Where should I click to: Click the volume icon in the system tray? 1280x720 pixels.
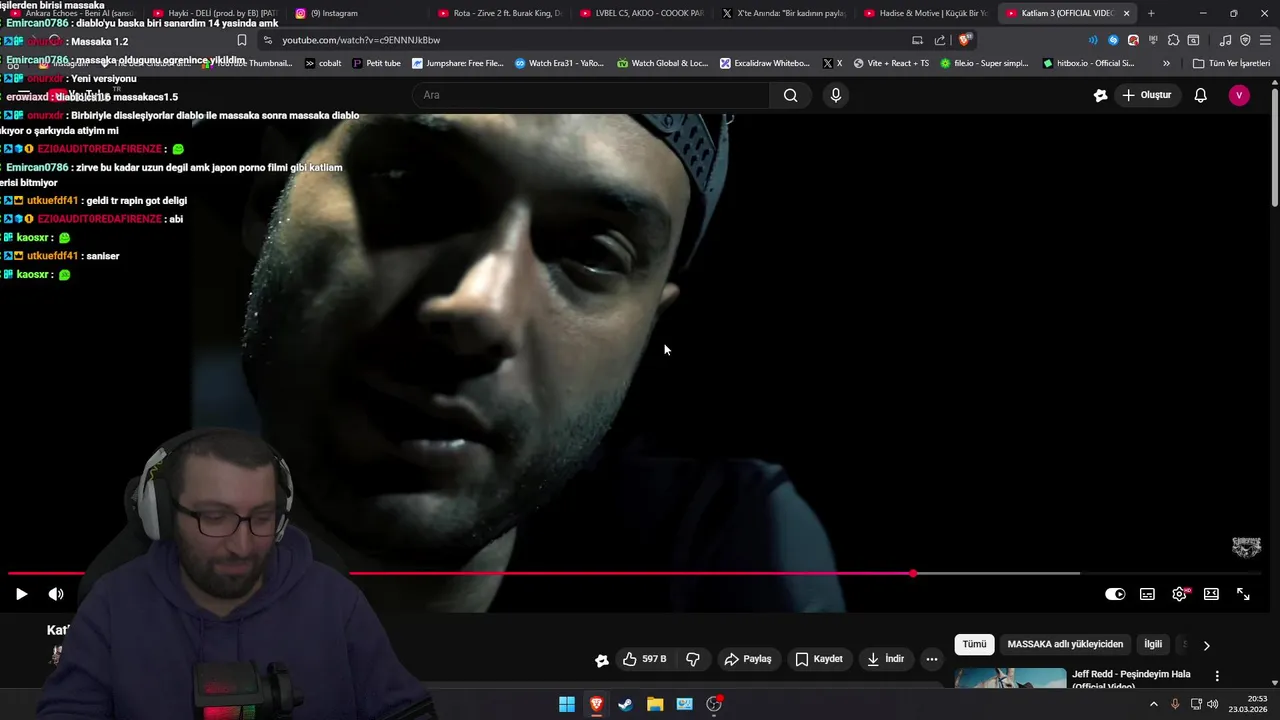coord(1213,704)
